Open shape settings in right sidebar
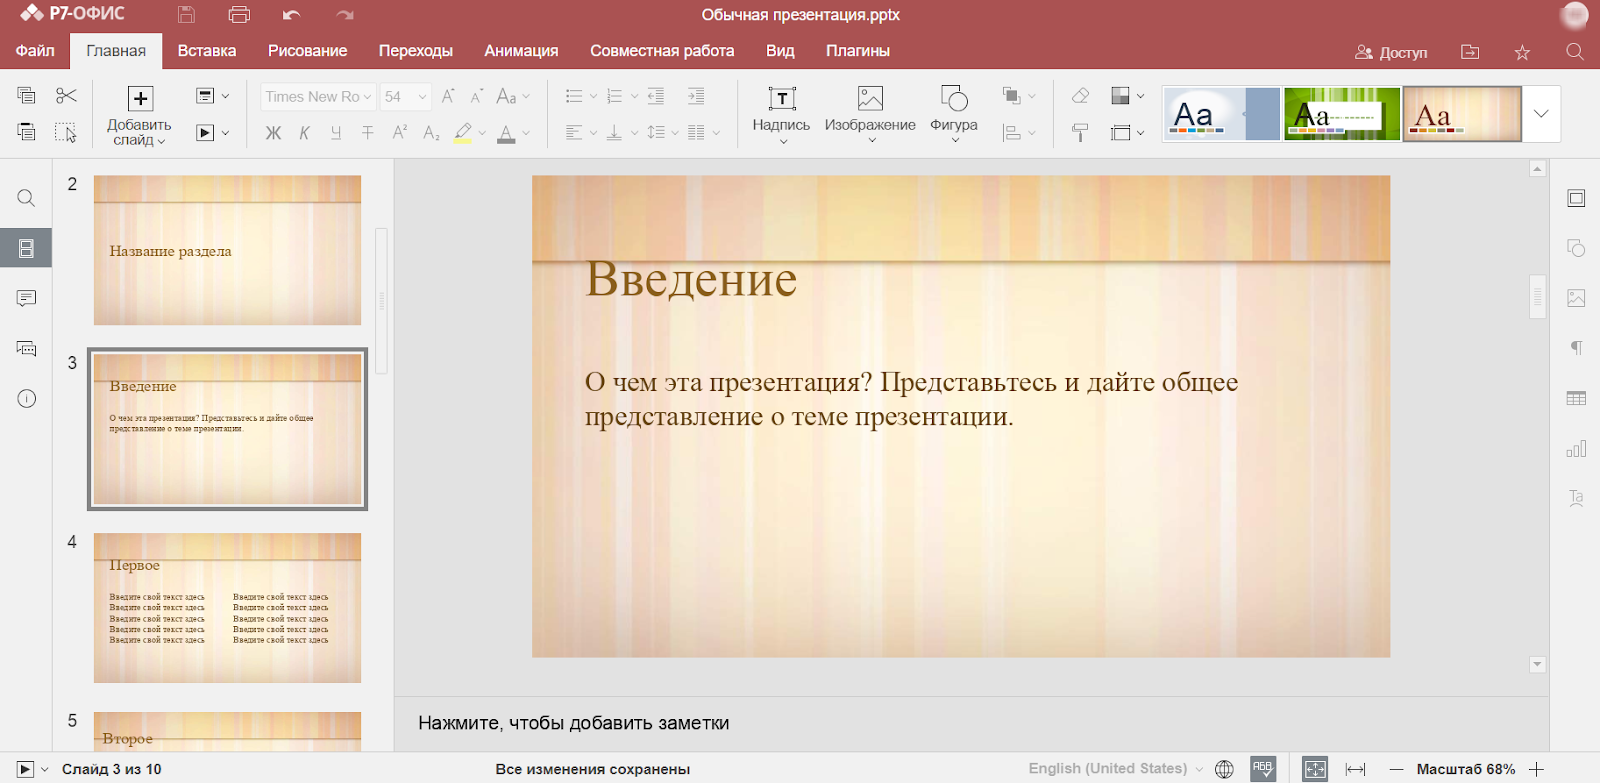This screenshot has width=1600, height=783. tap(1576, 248)
